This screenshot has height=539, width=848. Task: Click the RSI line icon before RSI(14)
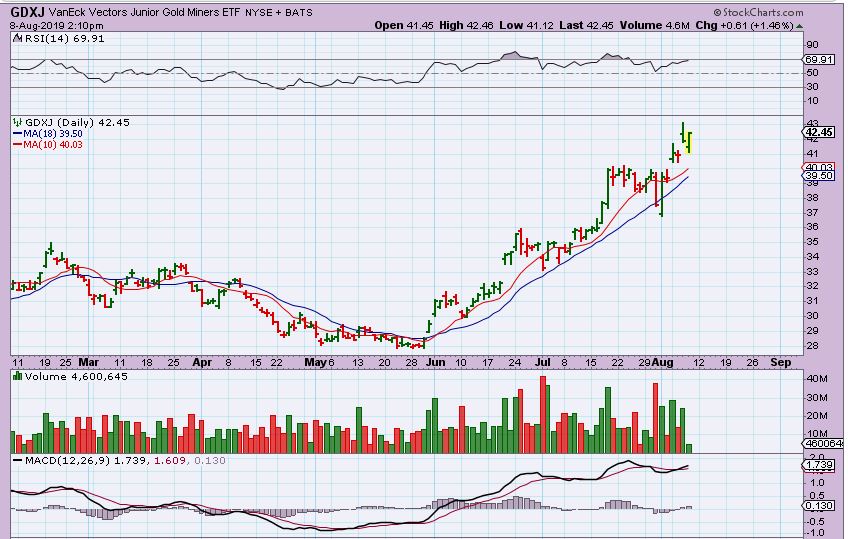tap(17, 38)
